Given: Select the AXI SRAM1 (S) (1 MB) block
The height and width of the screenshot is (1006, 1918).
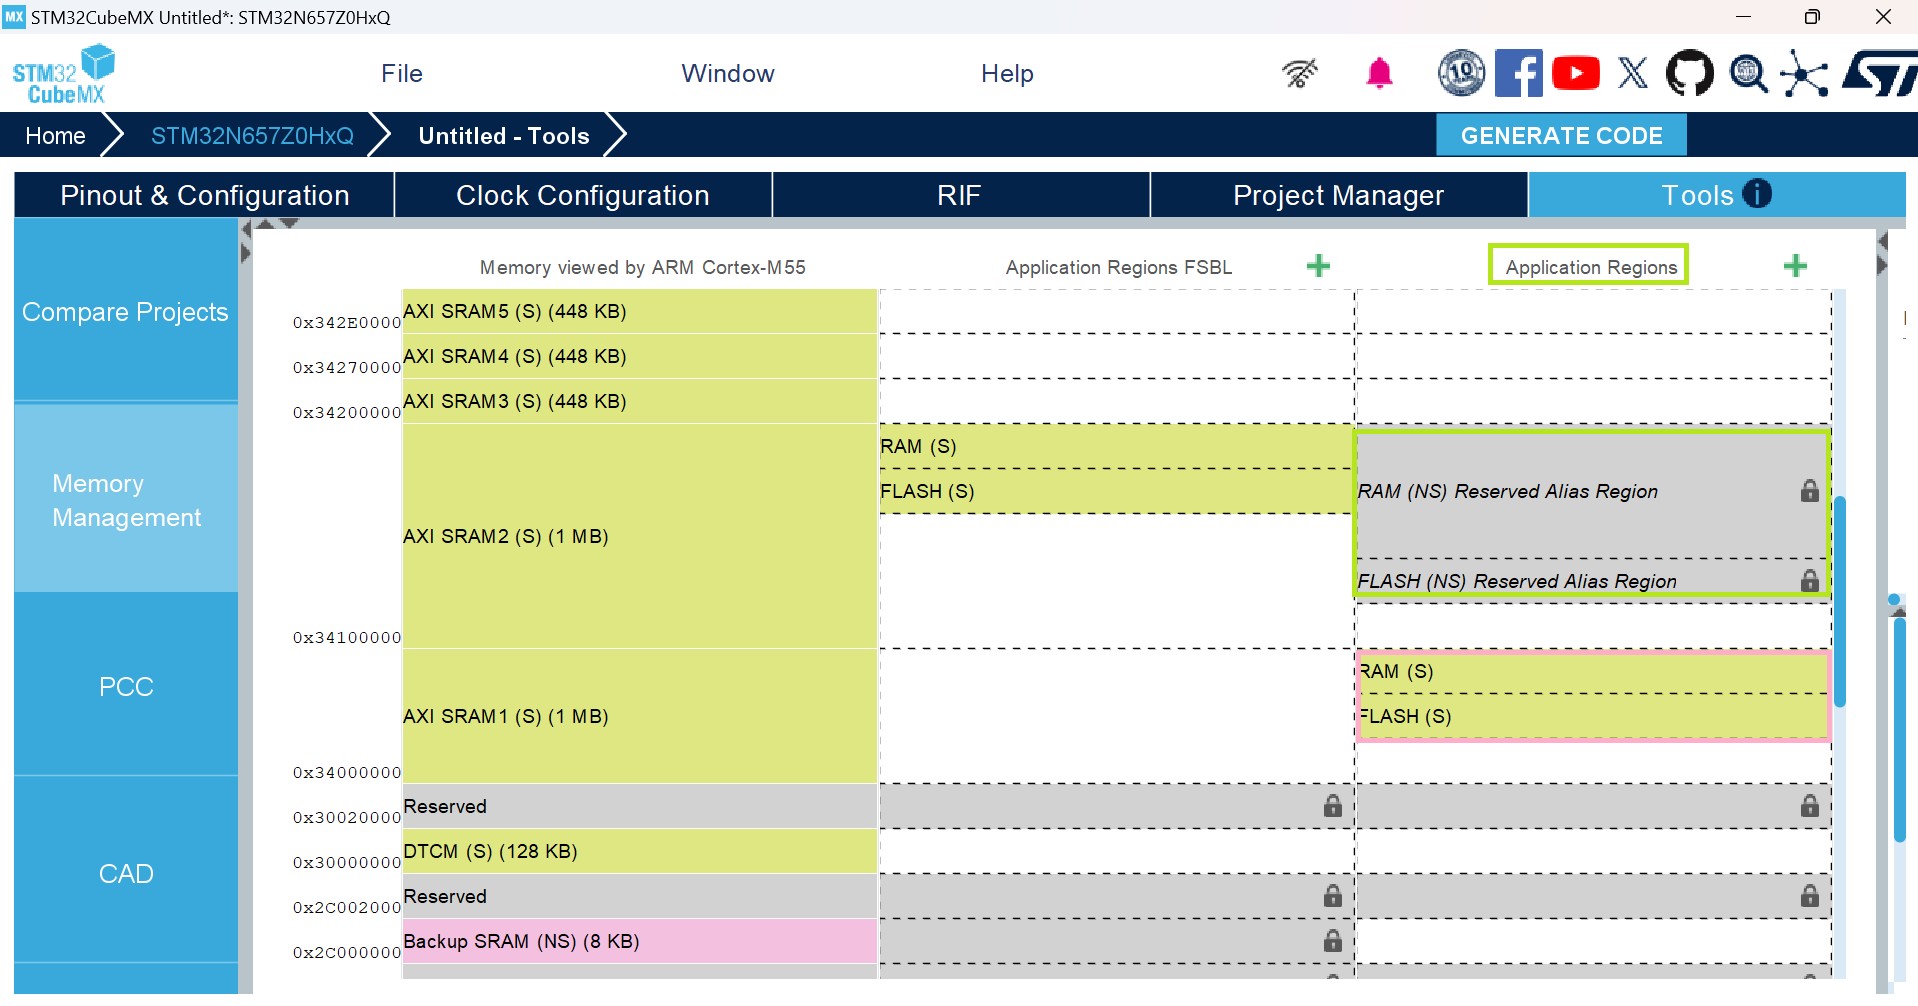Looking at the screenshot, I should click(640, 716).
